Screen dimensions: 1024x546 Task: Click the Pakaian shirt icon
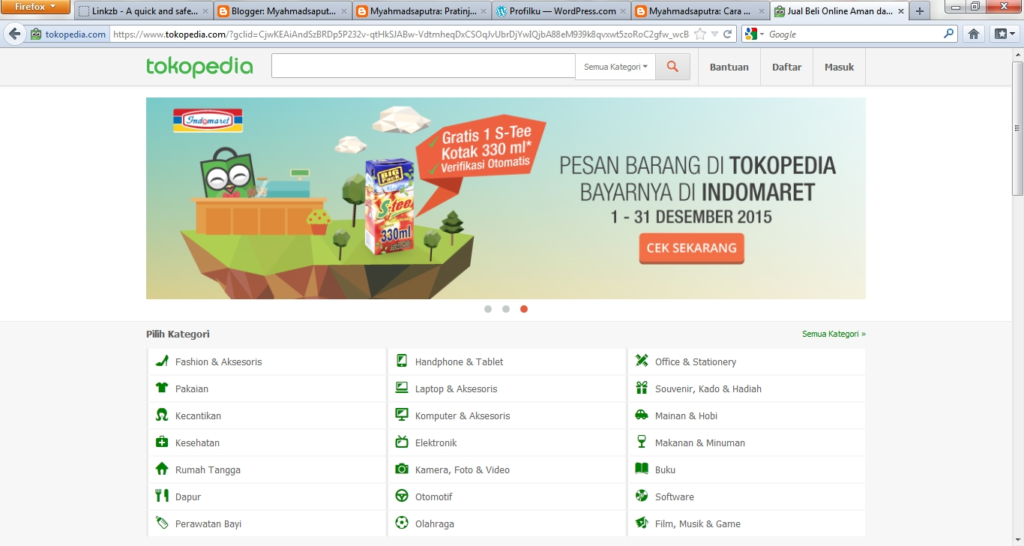click(162, 387)
